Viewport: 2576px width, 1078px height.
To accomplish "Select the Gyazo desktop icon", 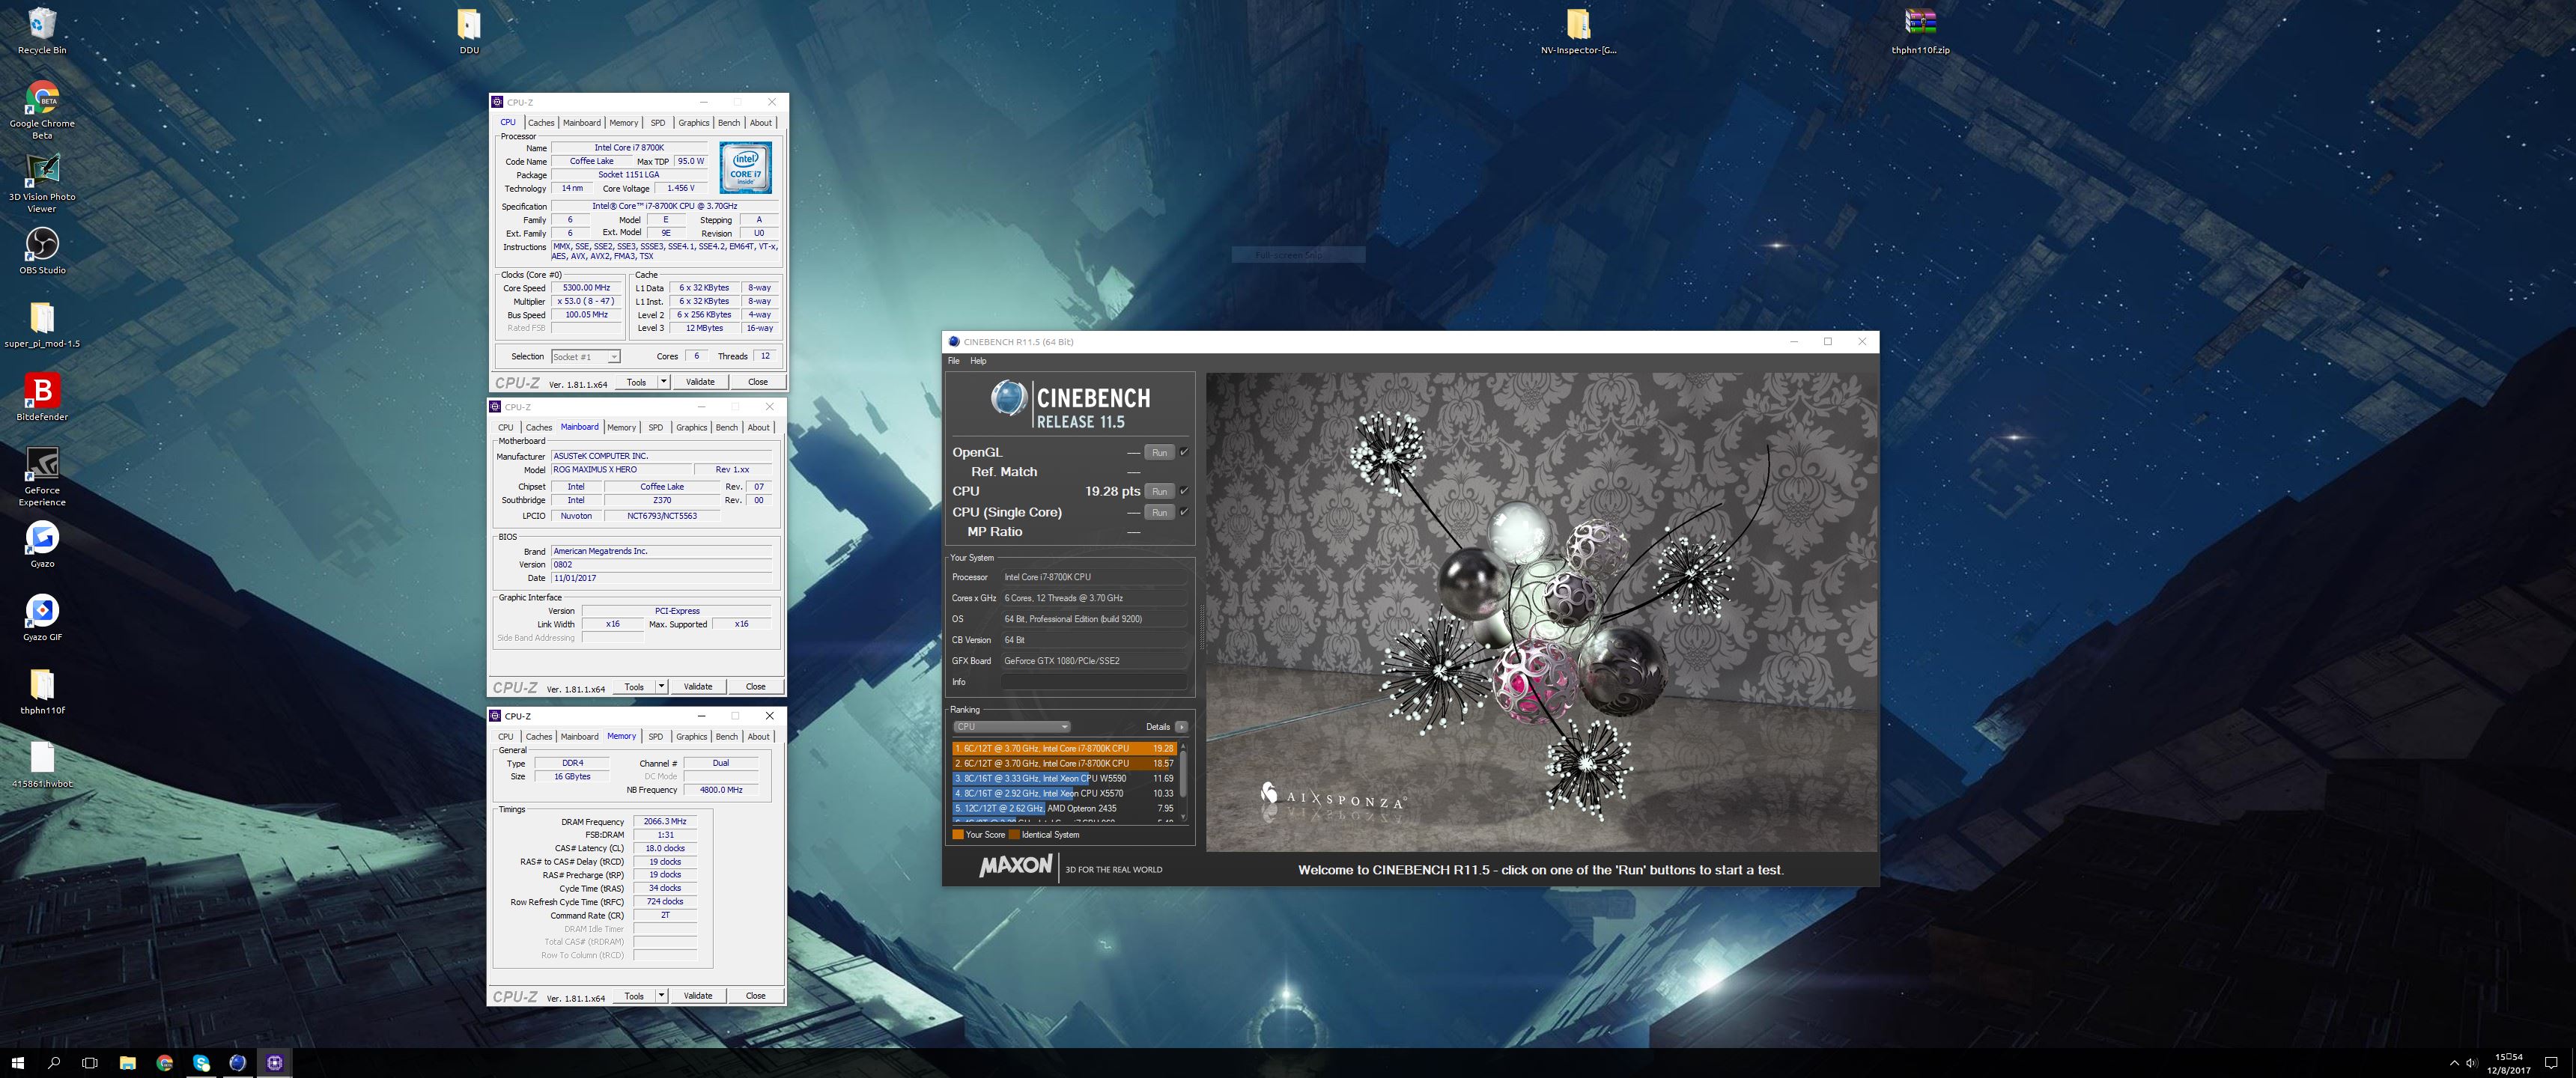I will pyautogui.click(x=42, y=544).
